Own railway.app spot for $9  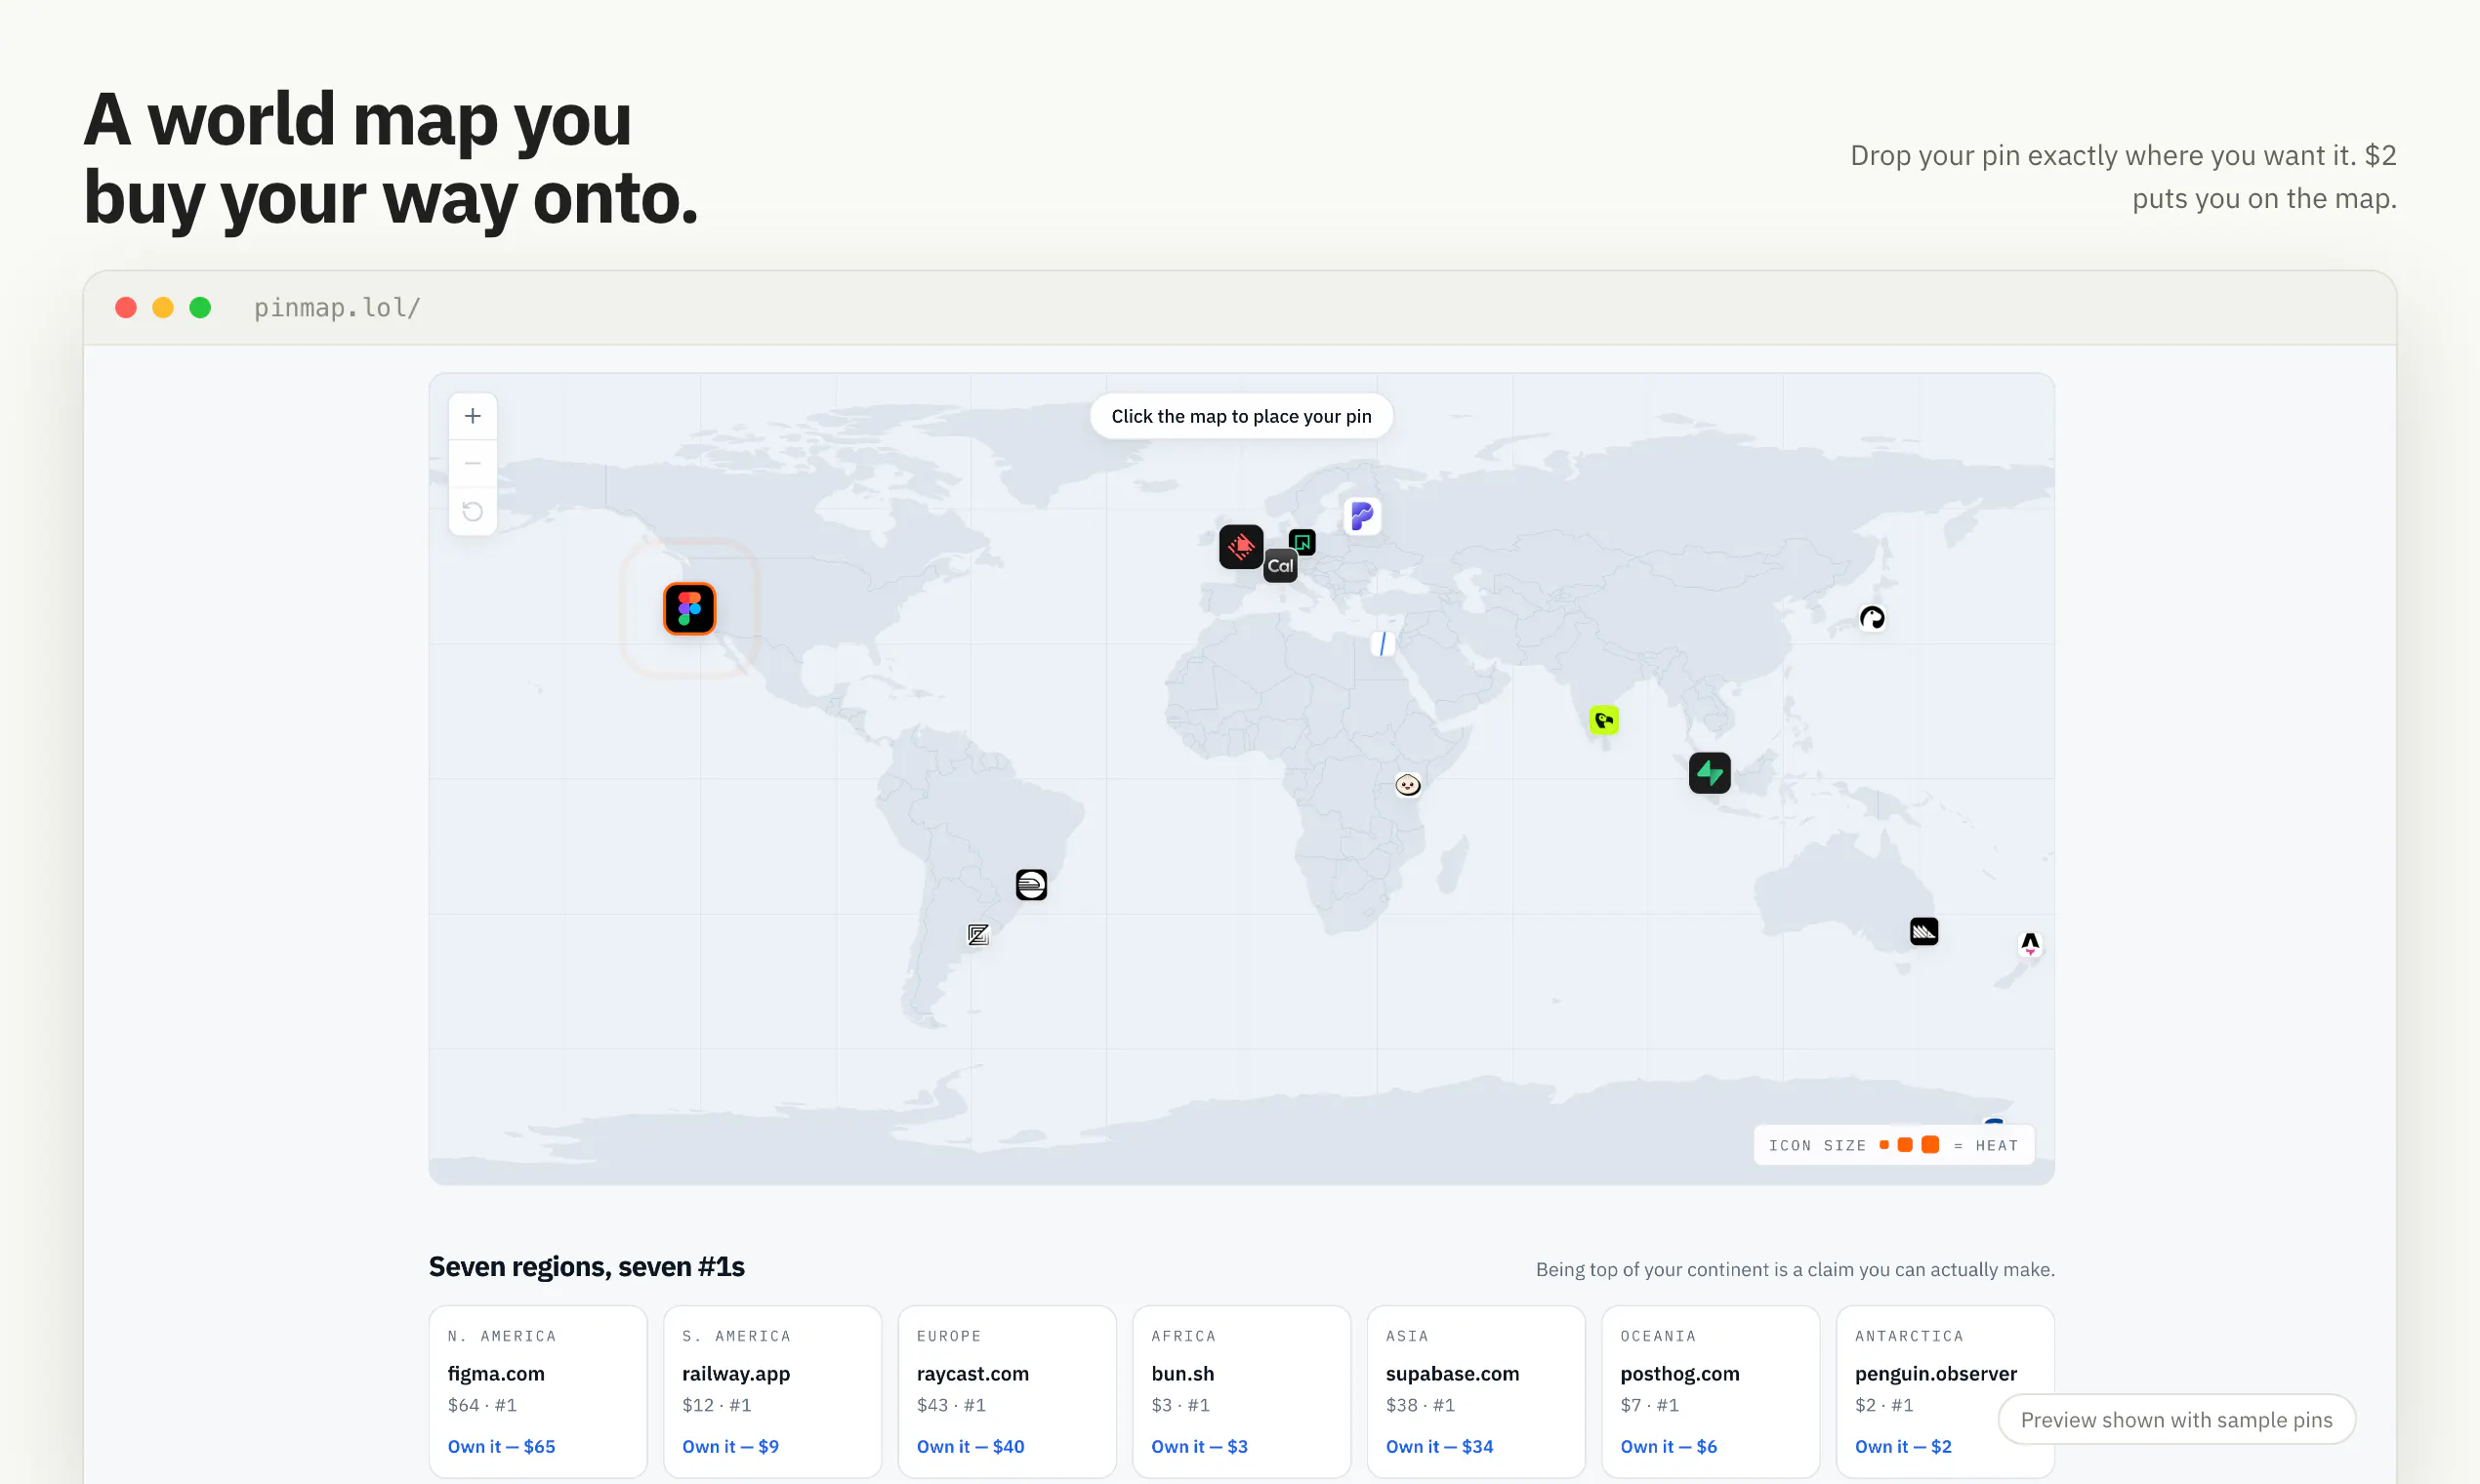click(x=730, y=1446)
